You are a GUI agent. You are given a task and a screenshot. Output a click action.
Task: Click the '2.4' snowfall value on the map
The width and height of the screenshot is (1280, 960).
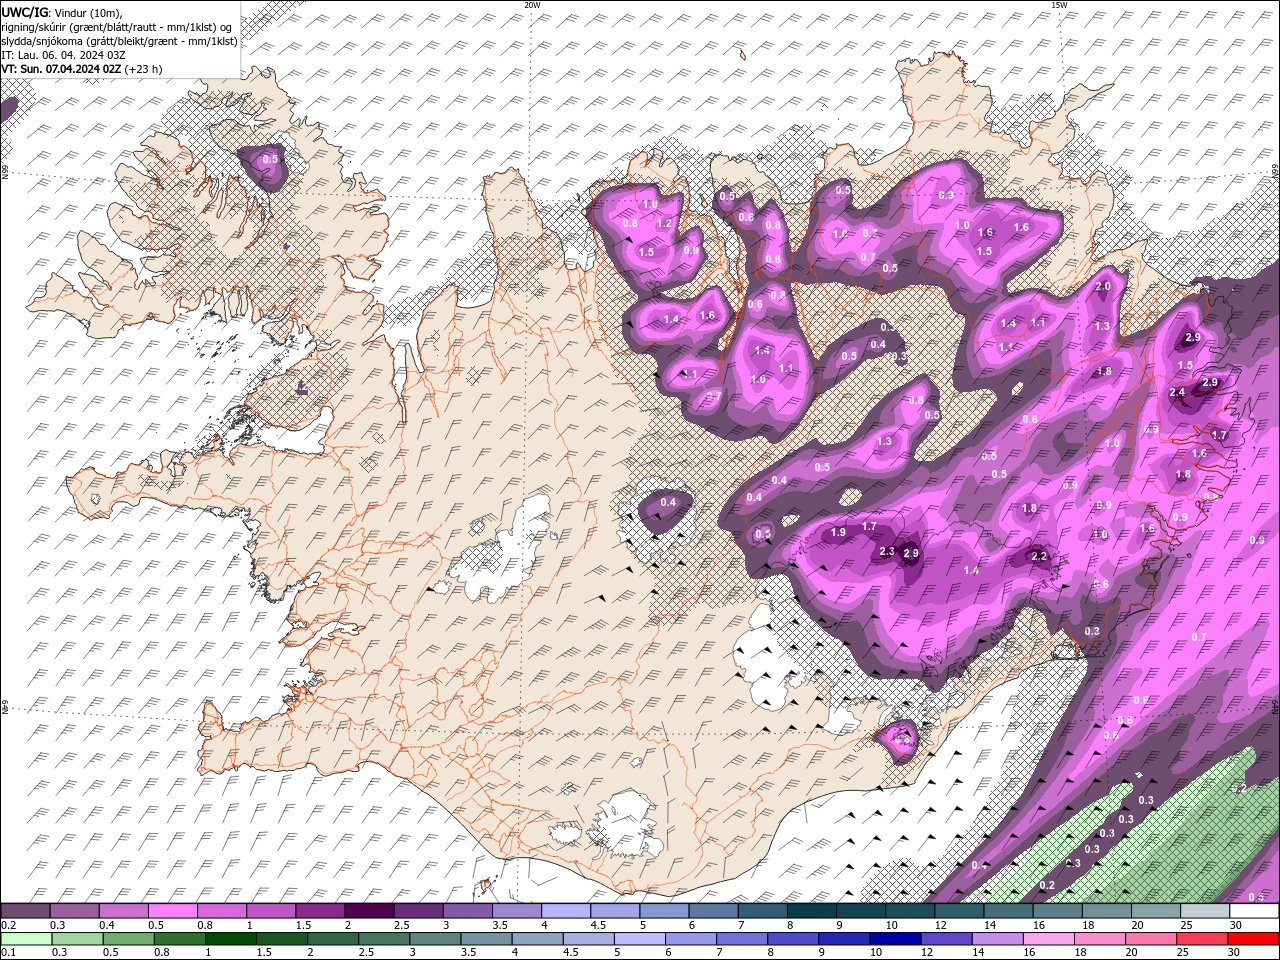(1177, 393)
